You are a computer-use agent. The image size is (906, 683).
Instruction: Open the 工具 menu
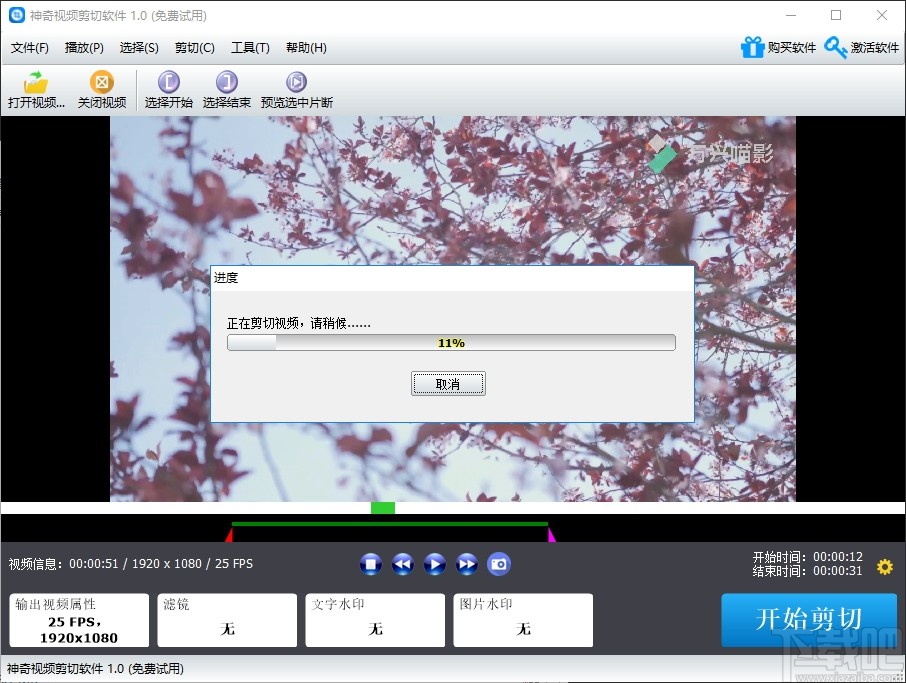(250, 47)
